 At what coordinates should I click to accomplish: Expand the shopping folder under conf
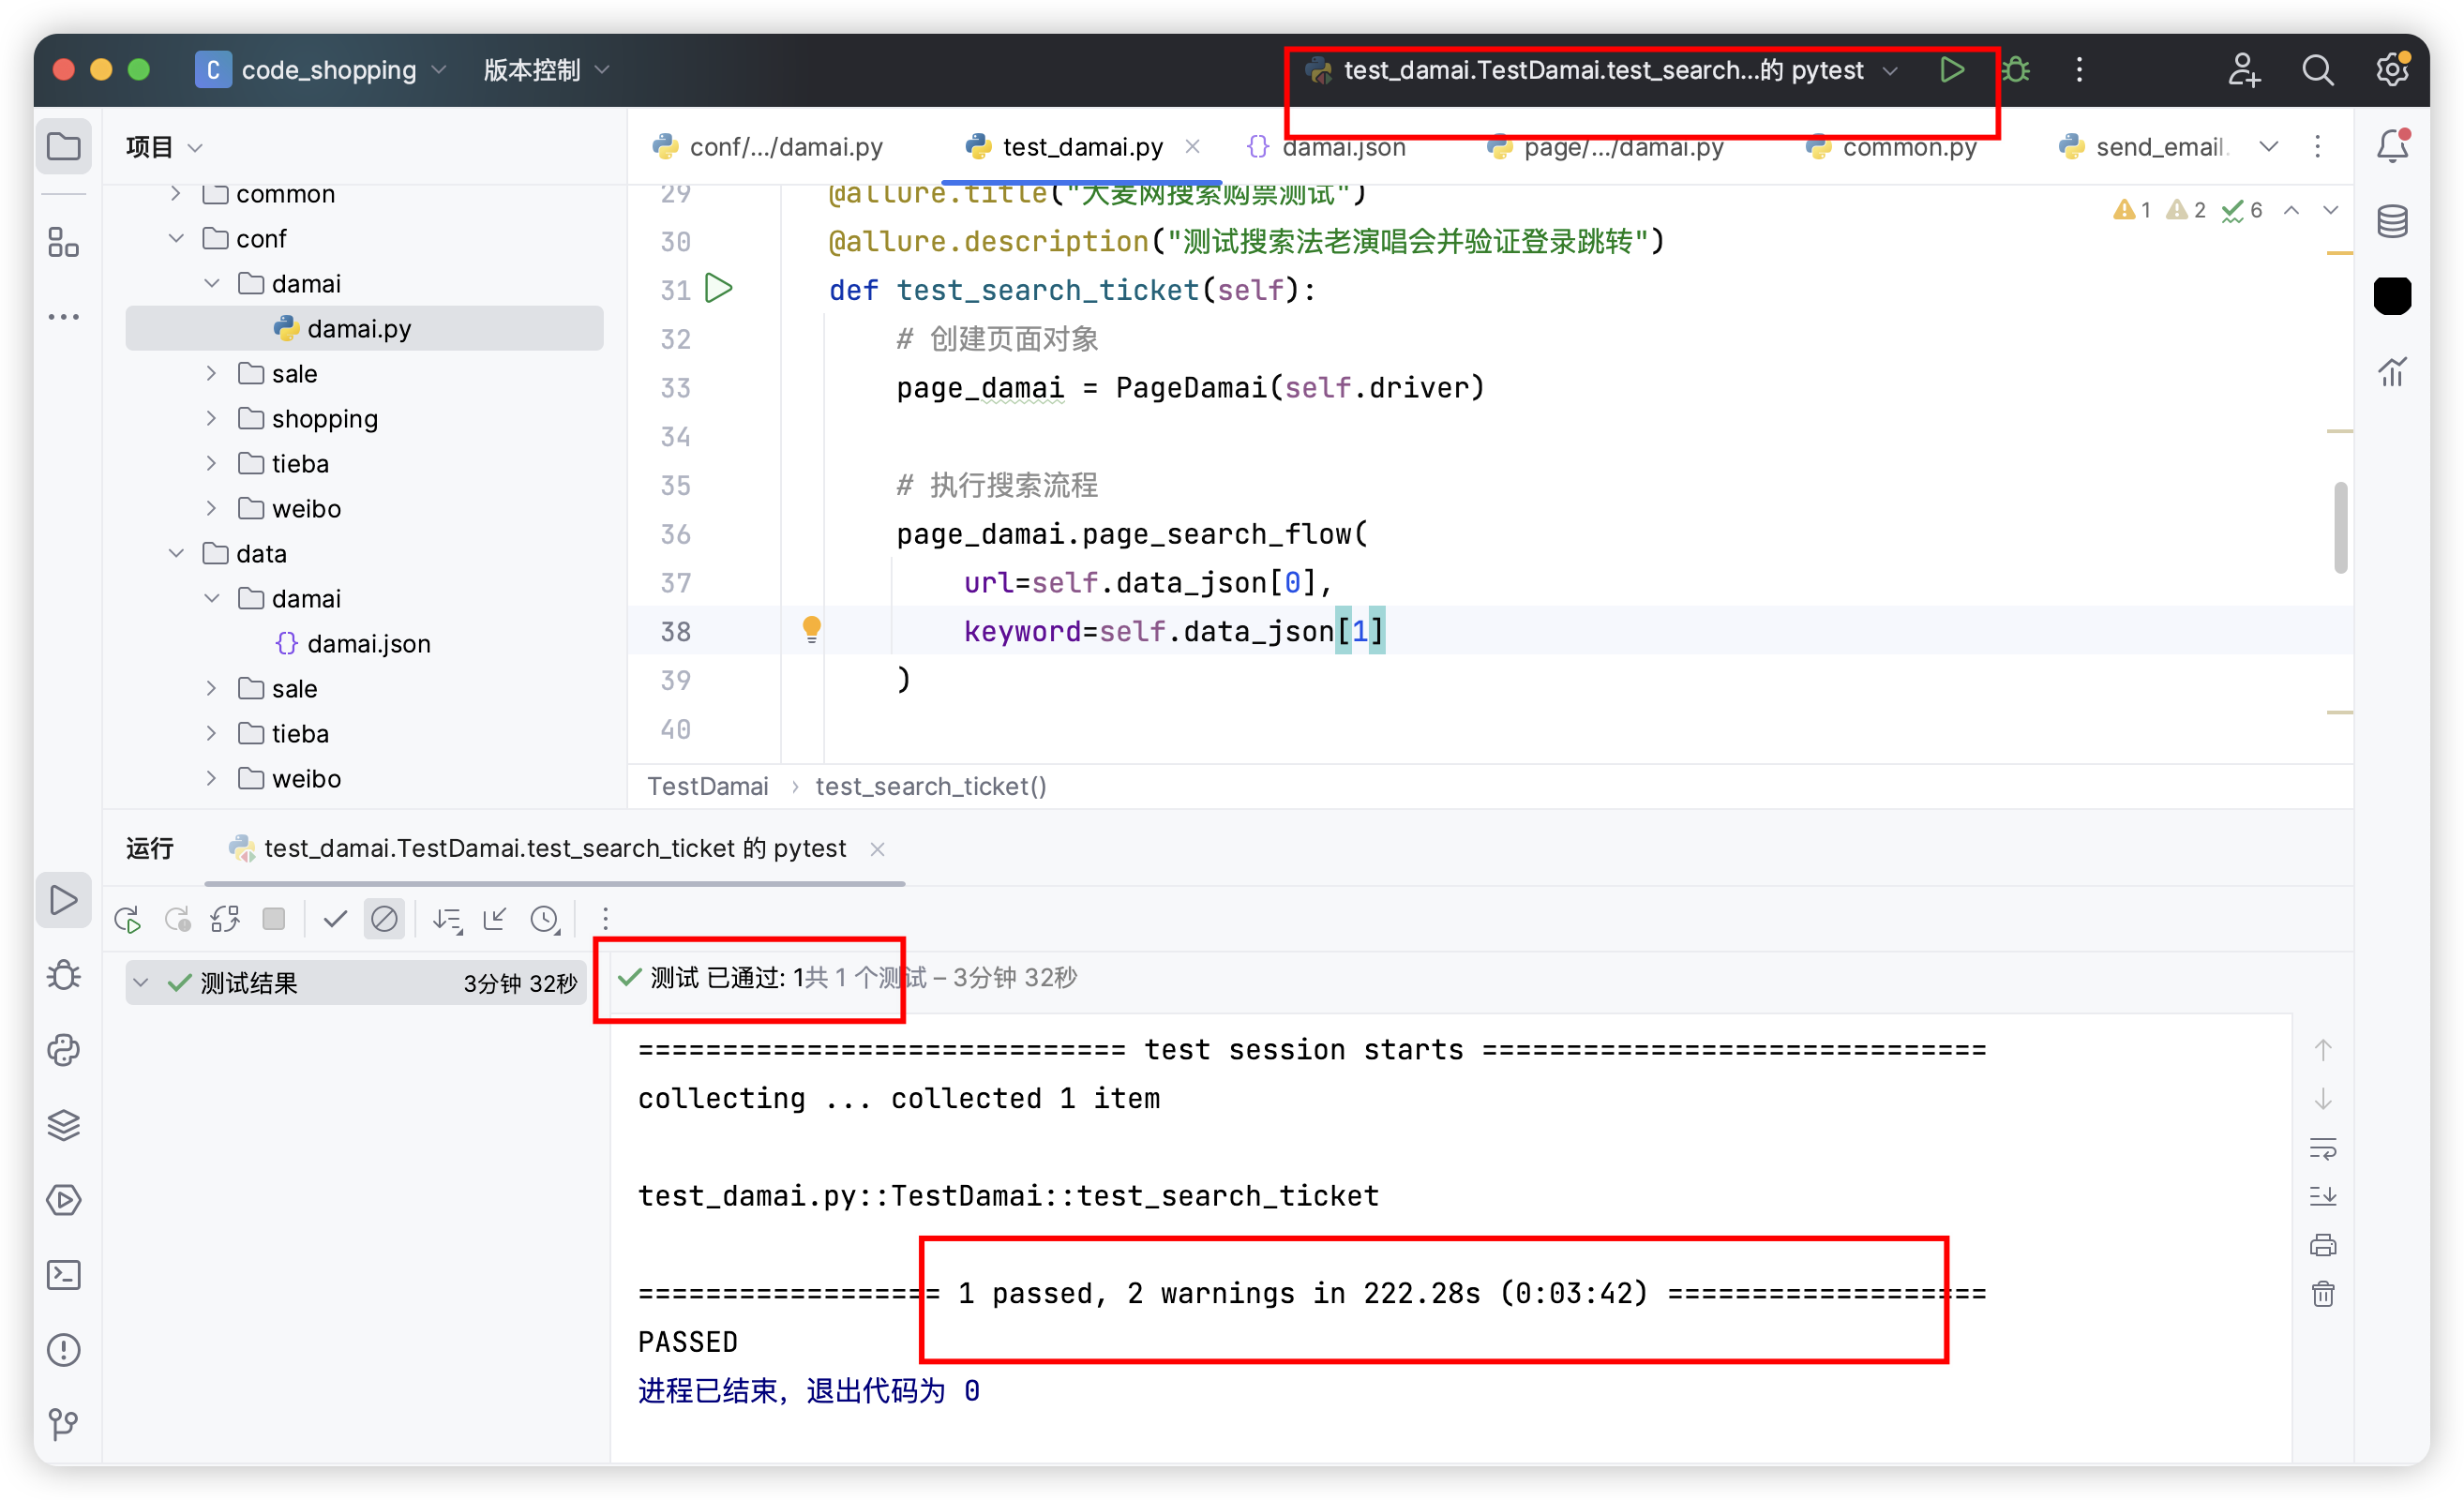point(211,418)
